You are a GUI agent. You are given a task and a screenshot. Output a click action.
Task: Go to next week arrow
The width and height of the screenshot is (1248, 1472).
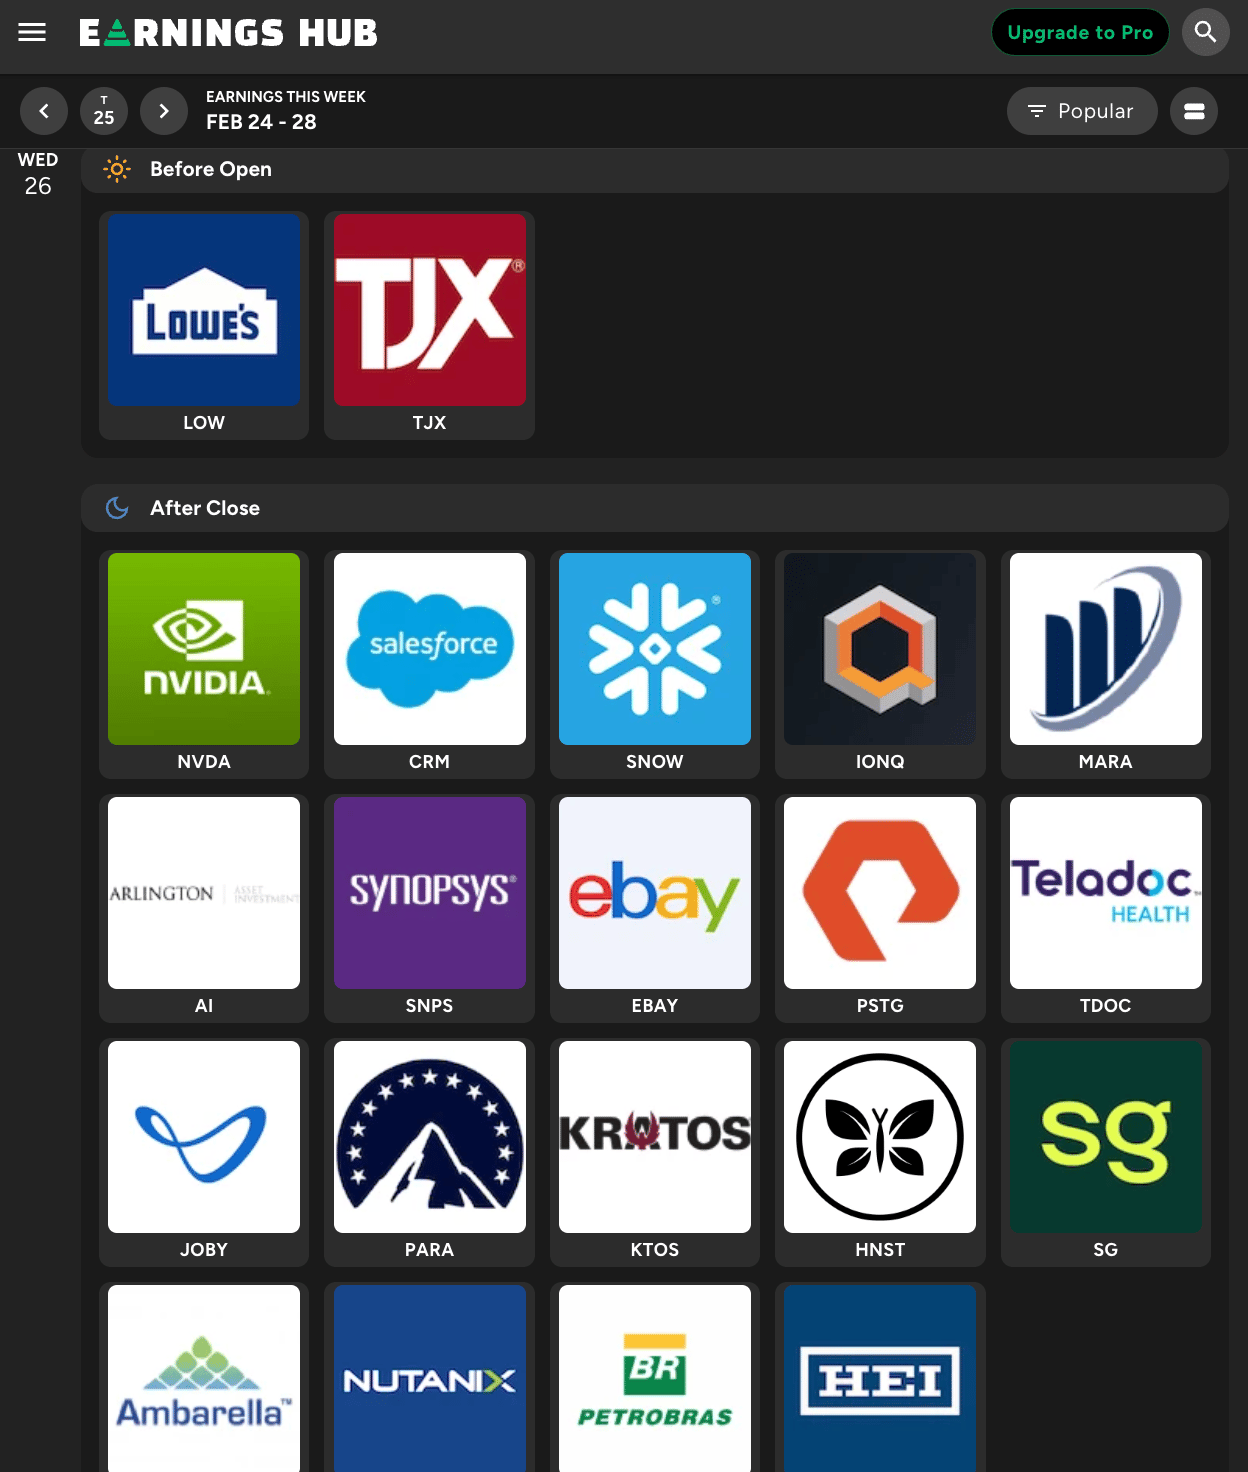164,111
